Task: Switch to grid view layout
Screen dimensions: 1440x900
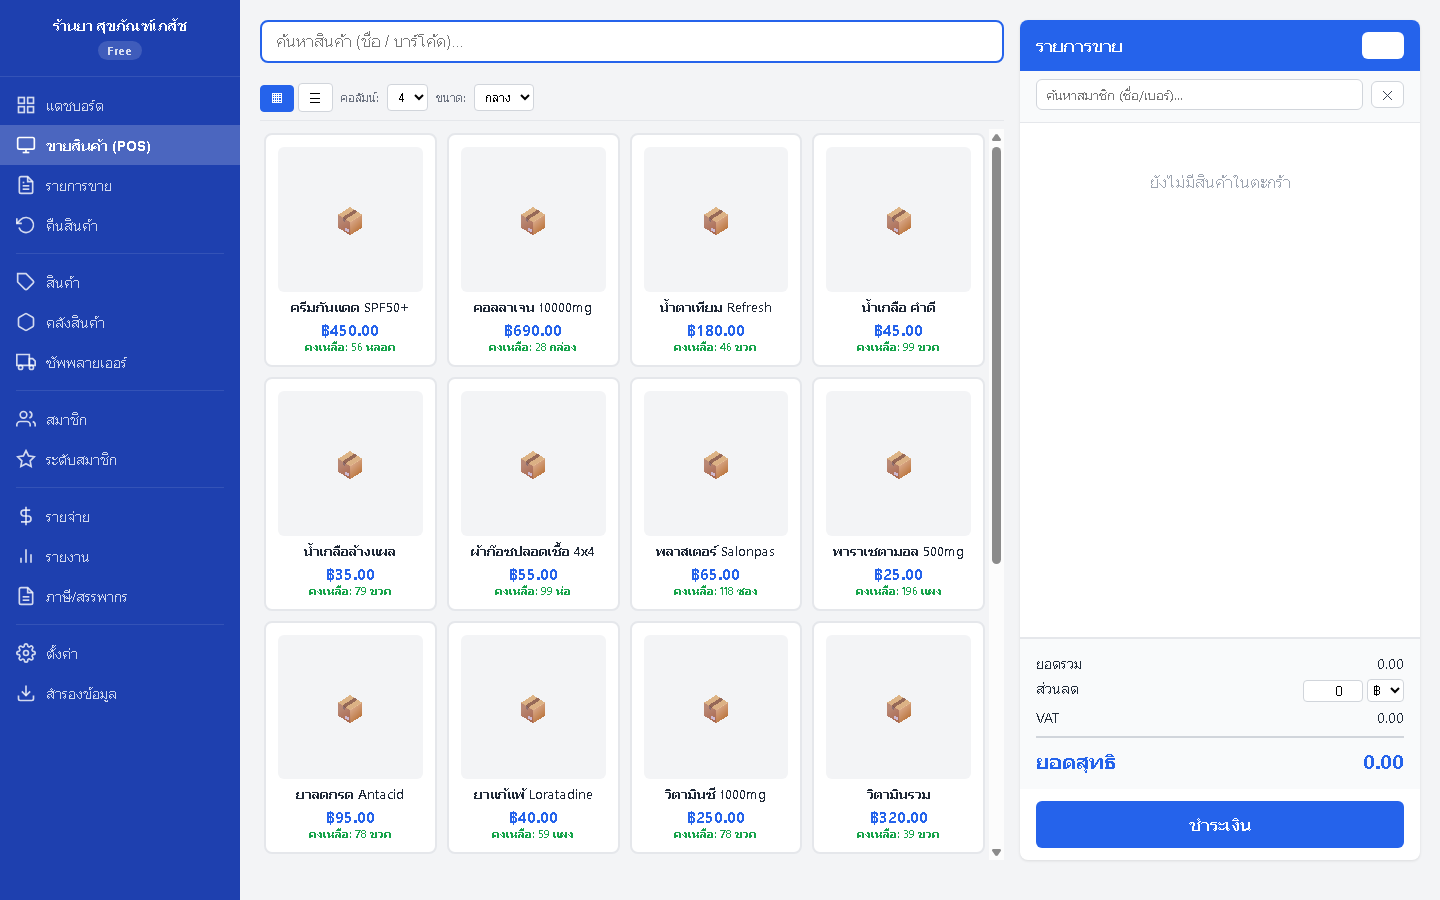Action: coord(277,98)
